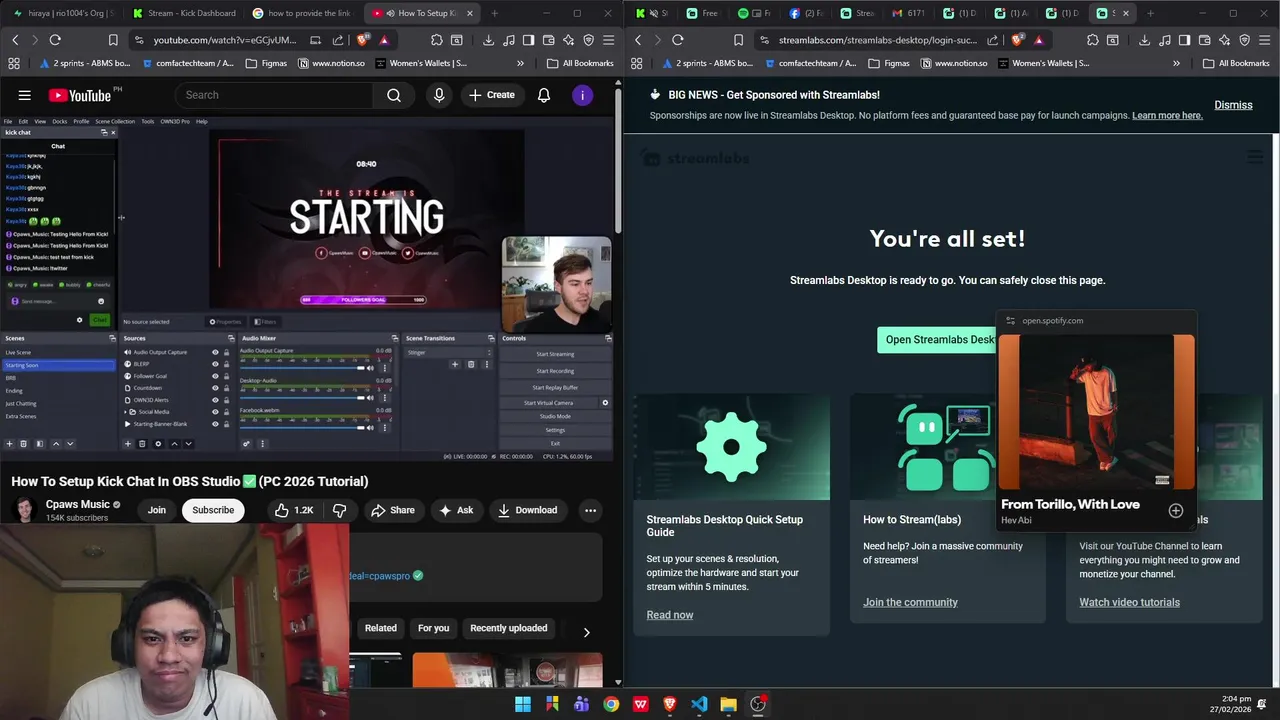Switch to 'how to provide the link' Google tab
Screen dimensions: 1280x720
303,13
